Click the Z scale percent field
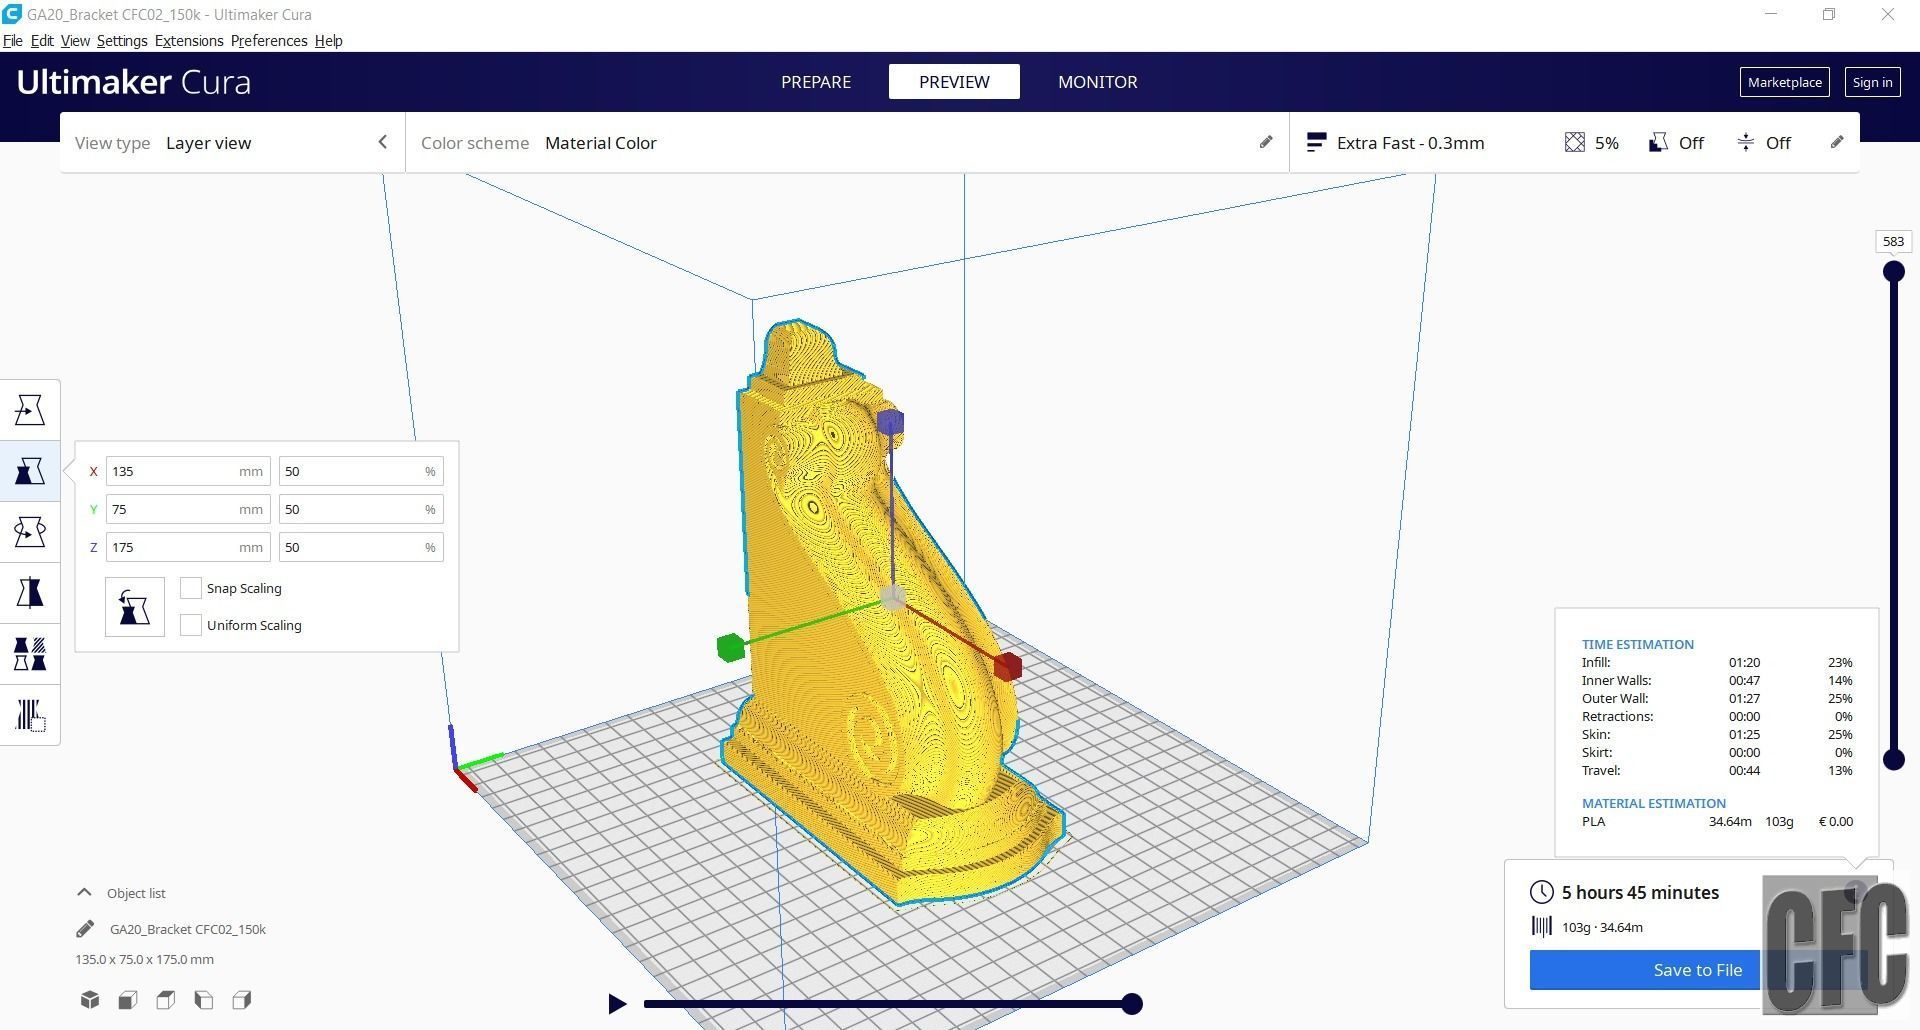This screenshot has height=1030, width=1920. (x=361, y=547)
